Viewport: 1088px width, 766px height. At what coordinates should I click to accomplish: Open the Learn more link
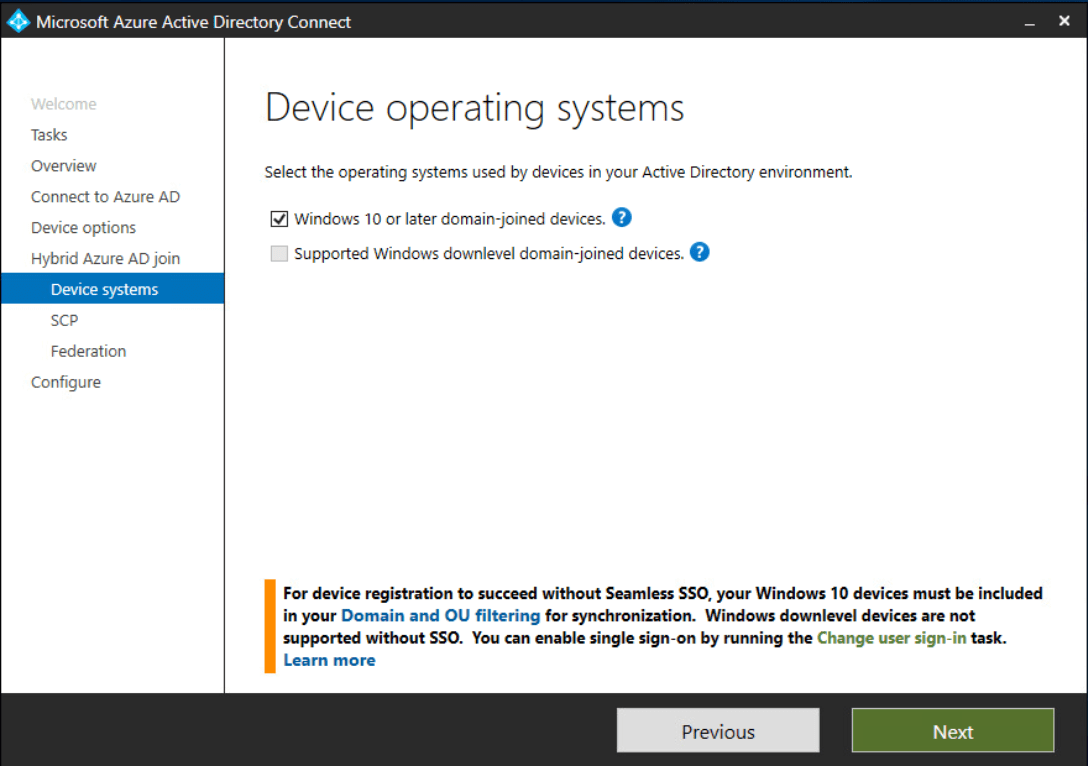point(329,660)
